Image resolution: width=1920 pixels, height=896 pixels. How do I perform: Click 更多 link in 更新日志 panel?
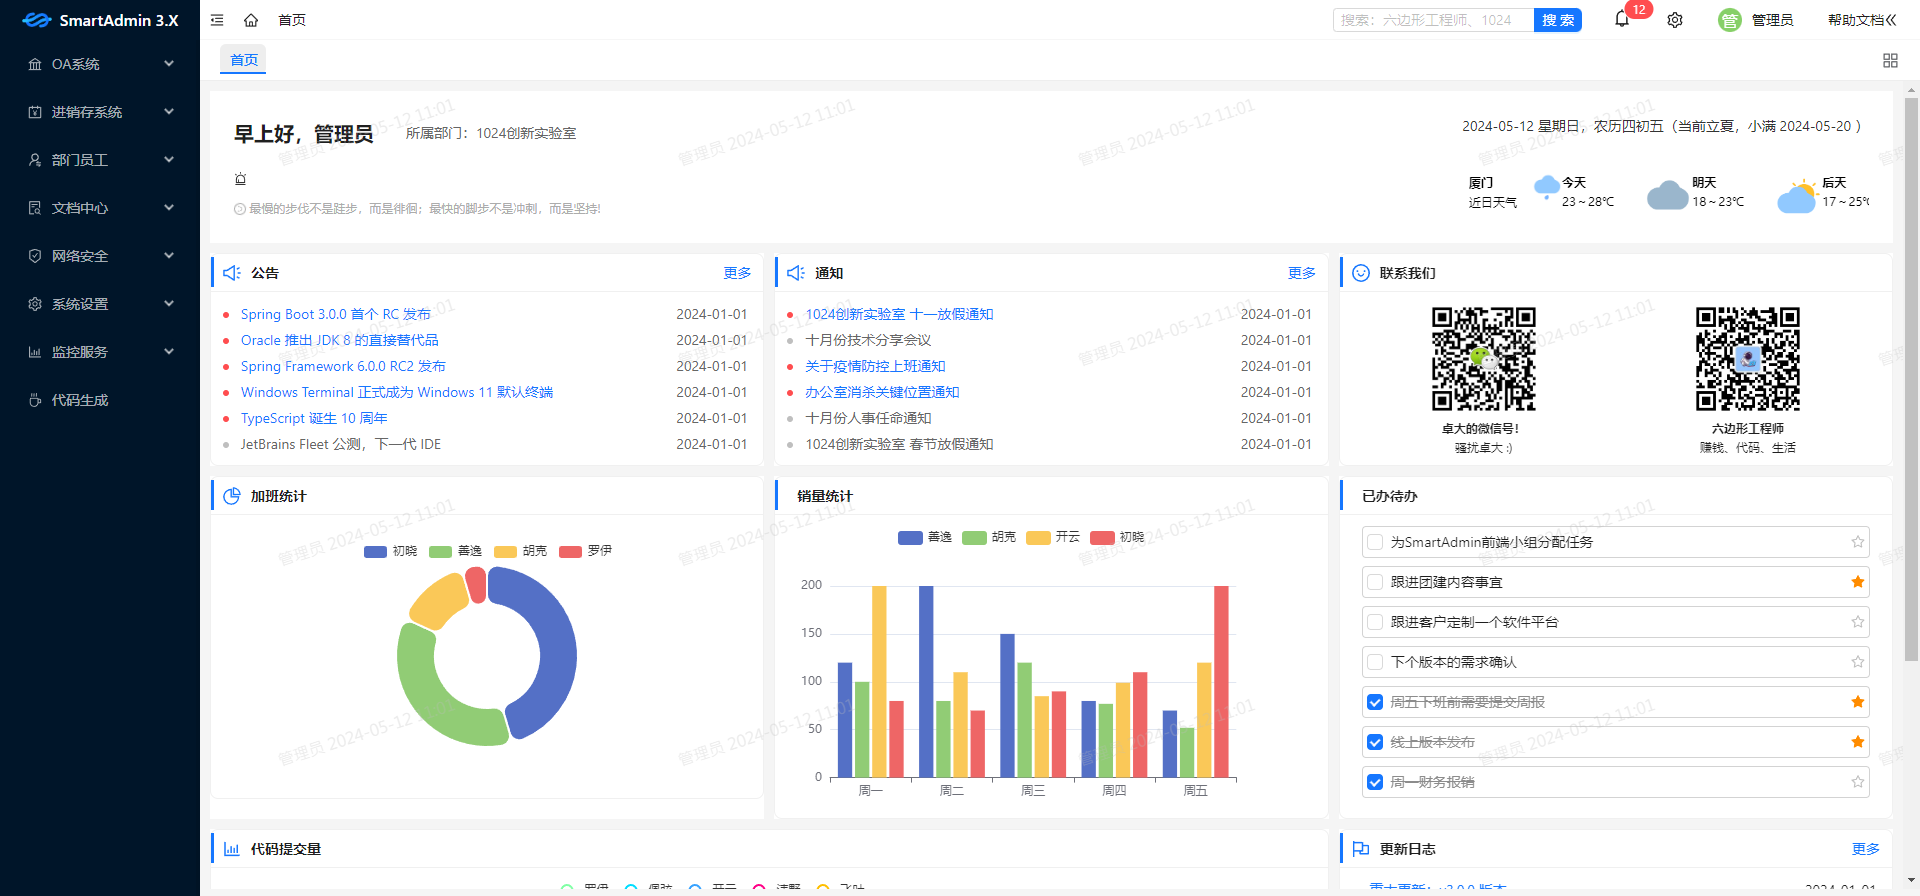[x=1866, y=849]
